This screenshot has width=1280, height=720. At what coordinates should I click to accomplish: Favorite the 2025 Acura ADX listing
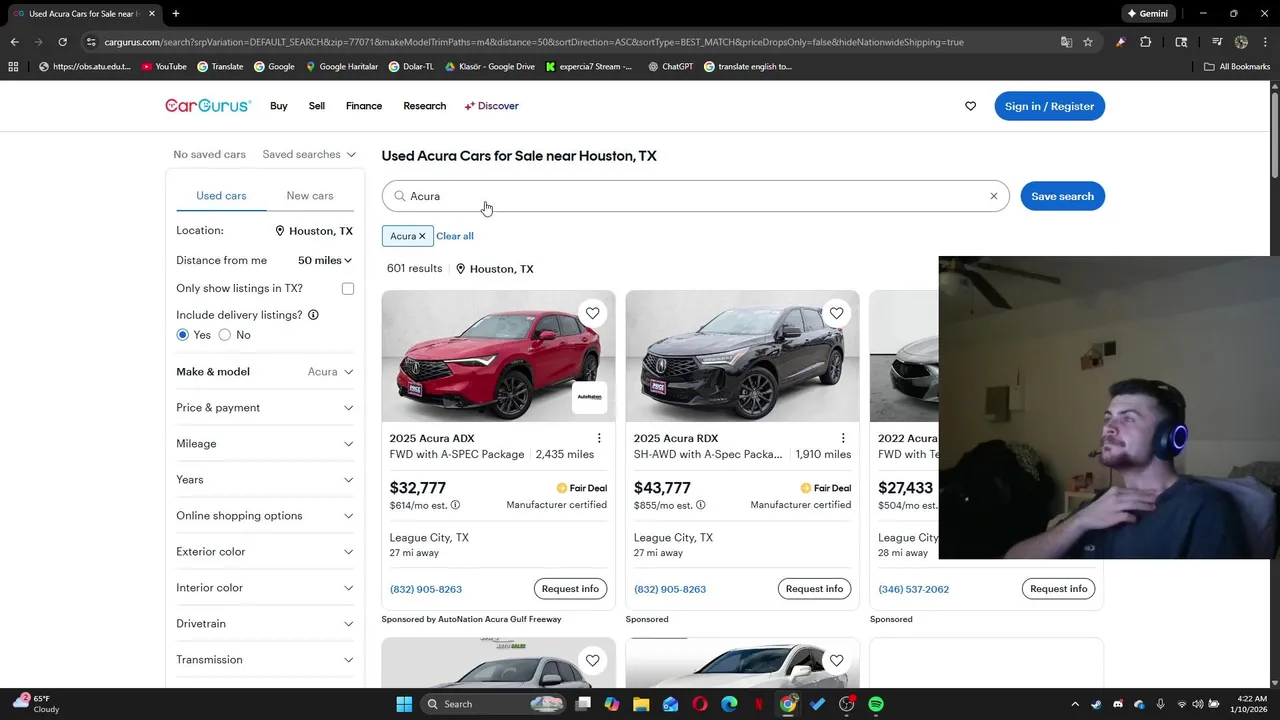coord(592,313)
